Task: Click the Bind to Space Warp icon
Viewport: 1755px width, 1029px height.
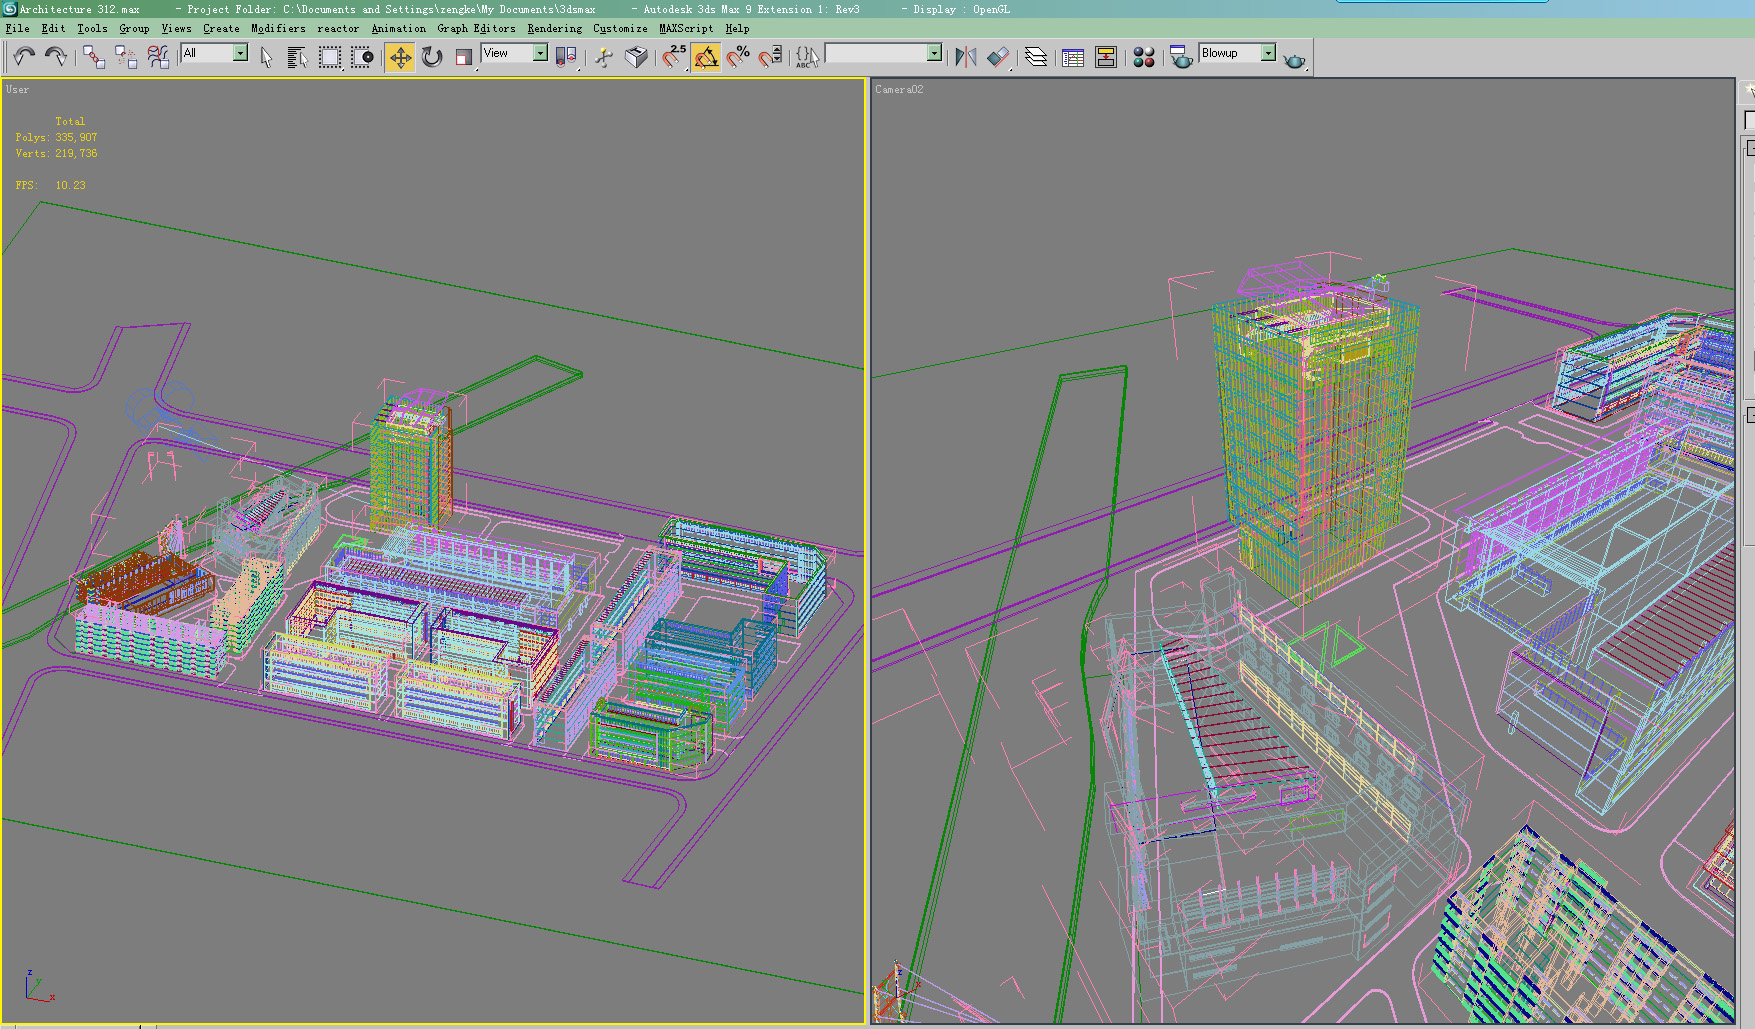Action: pos(158,57)
